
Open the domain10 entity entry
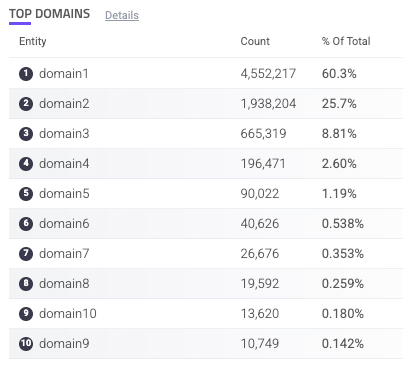[68, 314]
